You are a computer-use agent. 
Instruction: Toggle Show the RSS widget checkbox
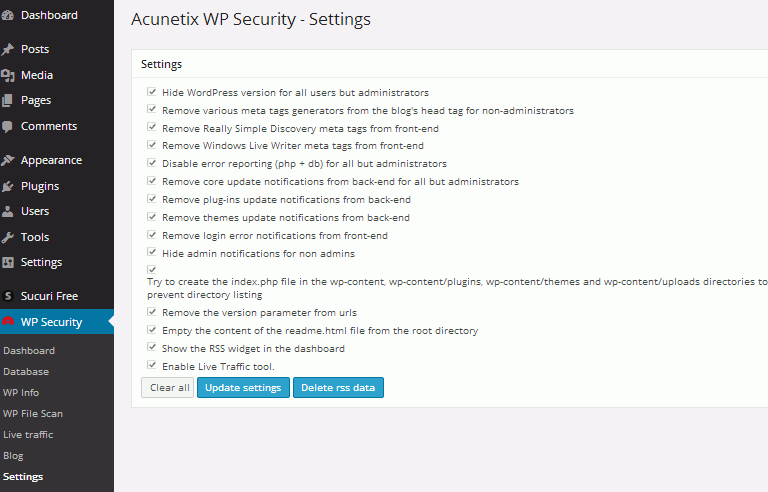coord(152,347)
